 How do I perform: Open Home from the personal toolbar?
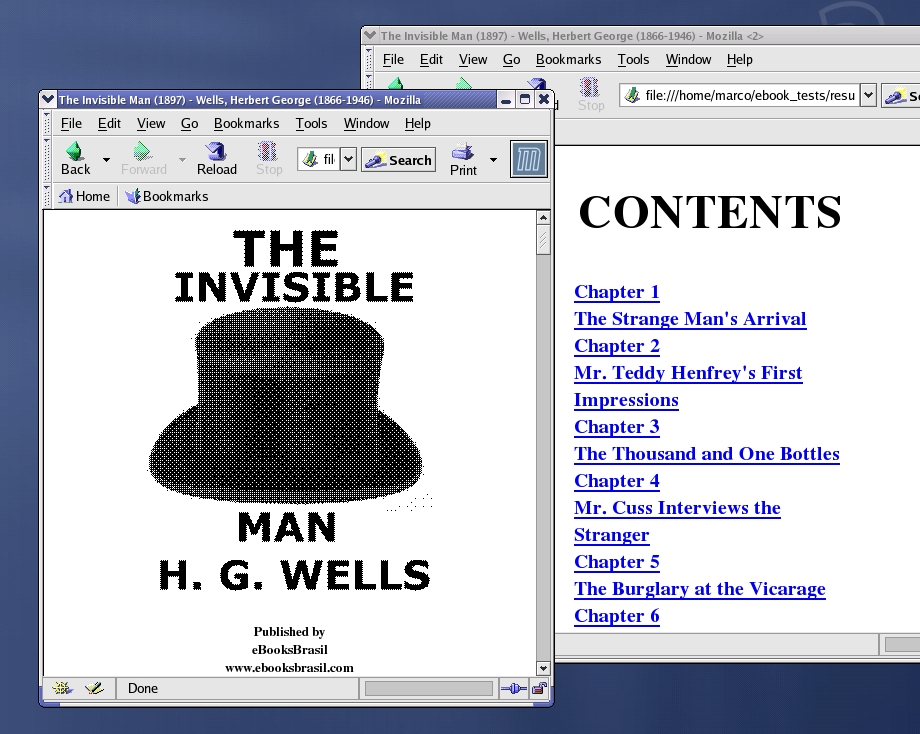[x=84, y=196]
